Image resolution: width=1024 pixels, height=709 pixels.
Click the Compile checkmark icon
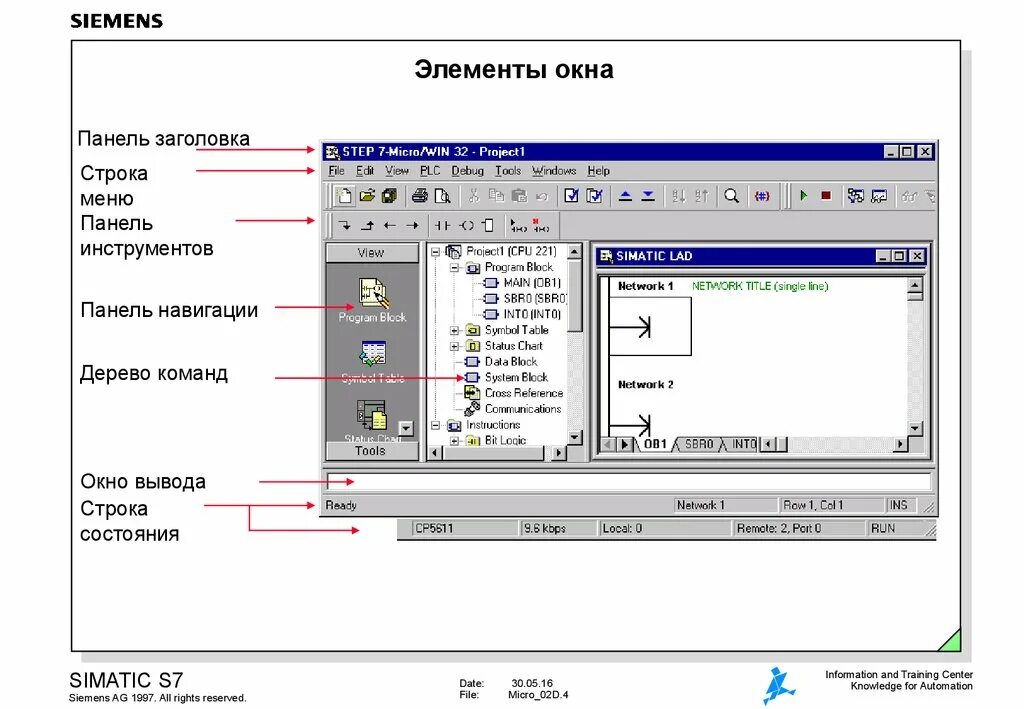pyautogui.click(x=571, y=196)
